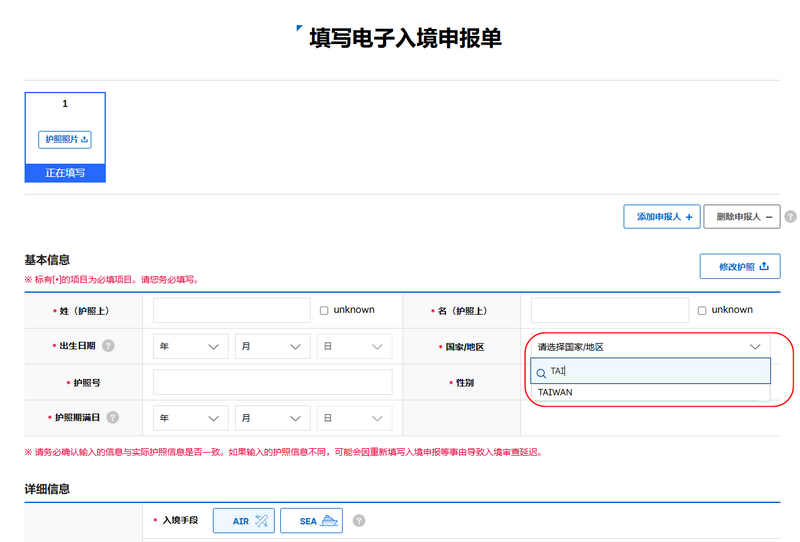This screenshot has height=542, width=800.
Task: Click help icon next to SEA button
Action: (x=359, y=521)
